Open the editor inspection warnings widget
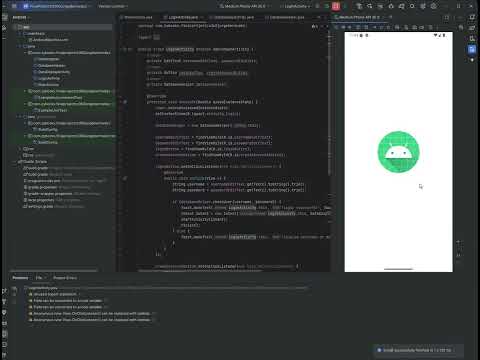Viewport: 480px width, 360px height. 315,26
